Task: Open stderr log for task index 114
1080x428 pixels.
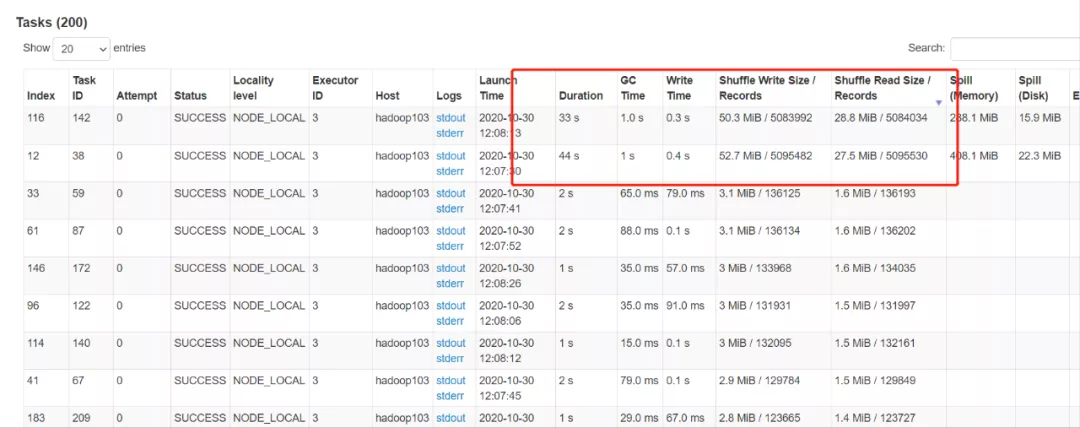Action: [x=451, y=358]
